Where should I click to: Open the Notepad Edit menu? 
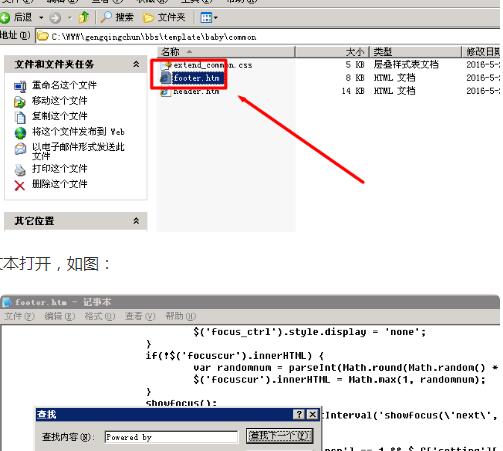pyautogui.click(x=59, y=316)
